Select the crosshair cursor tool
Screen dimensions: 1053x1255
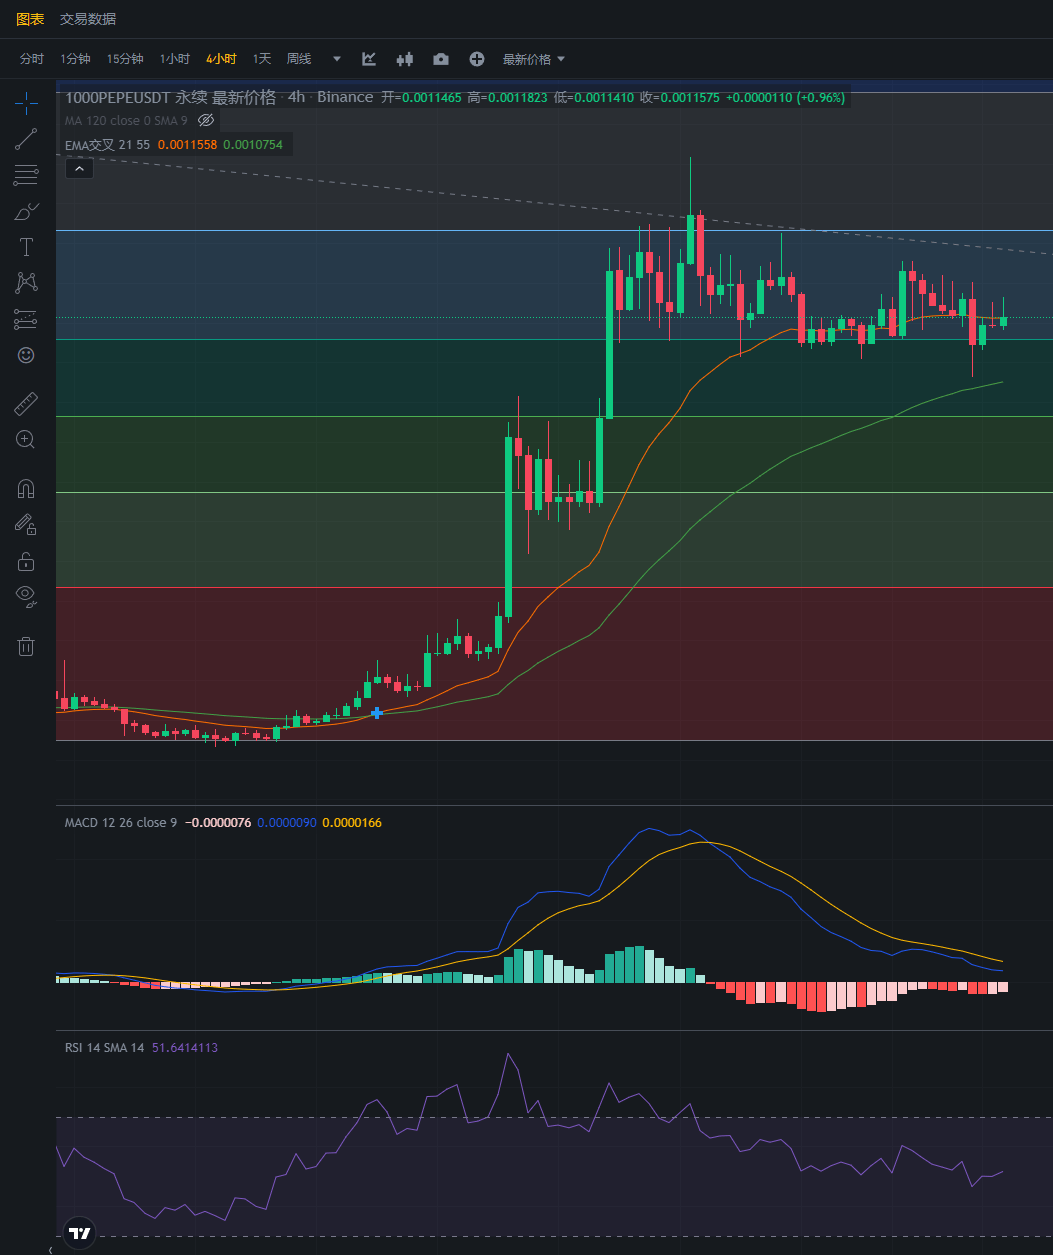point(26,102)
